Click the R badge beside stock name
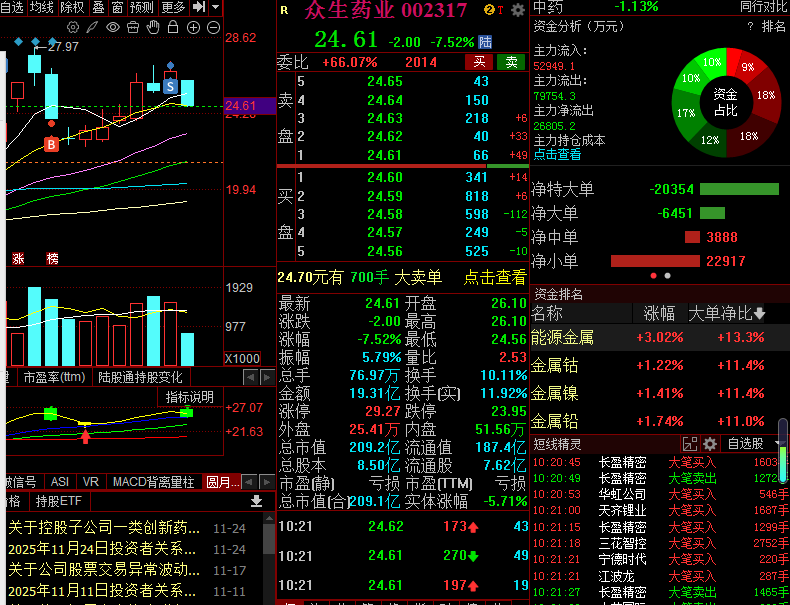790x605 pixels. 284,10
